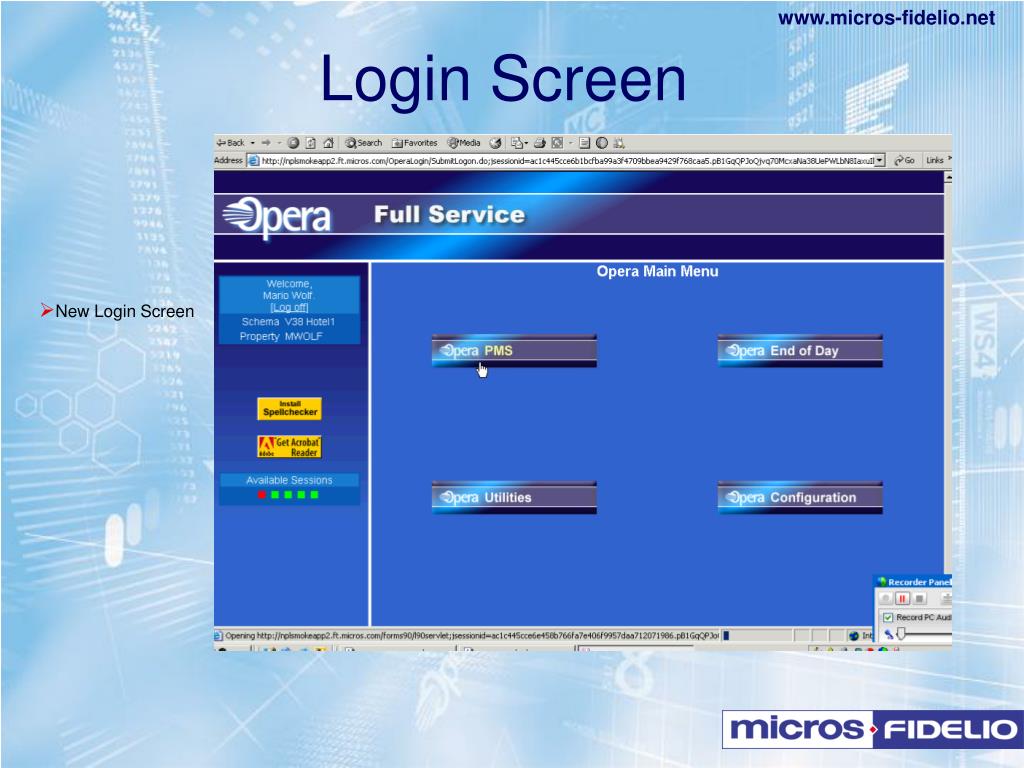Open the Favorites pane
The image size is (1024, 768).
[414, 142]
